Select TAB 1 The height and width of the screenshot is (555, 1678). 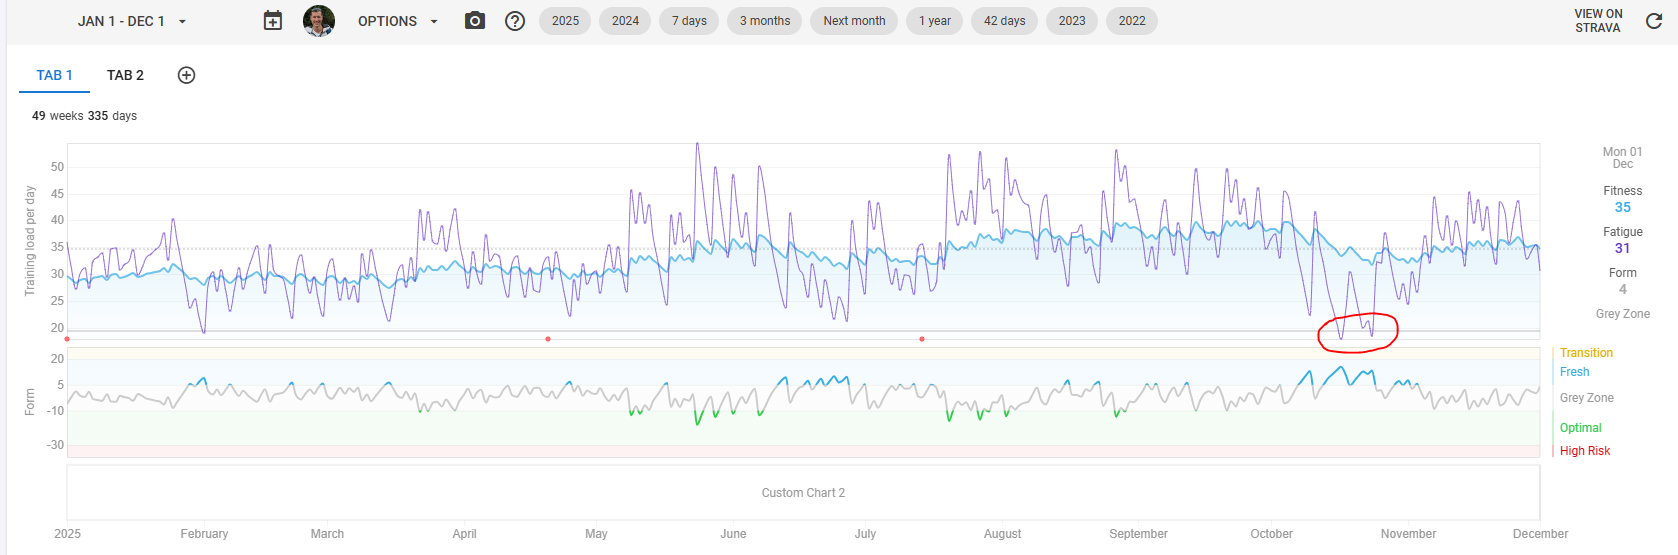point(54,75)
